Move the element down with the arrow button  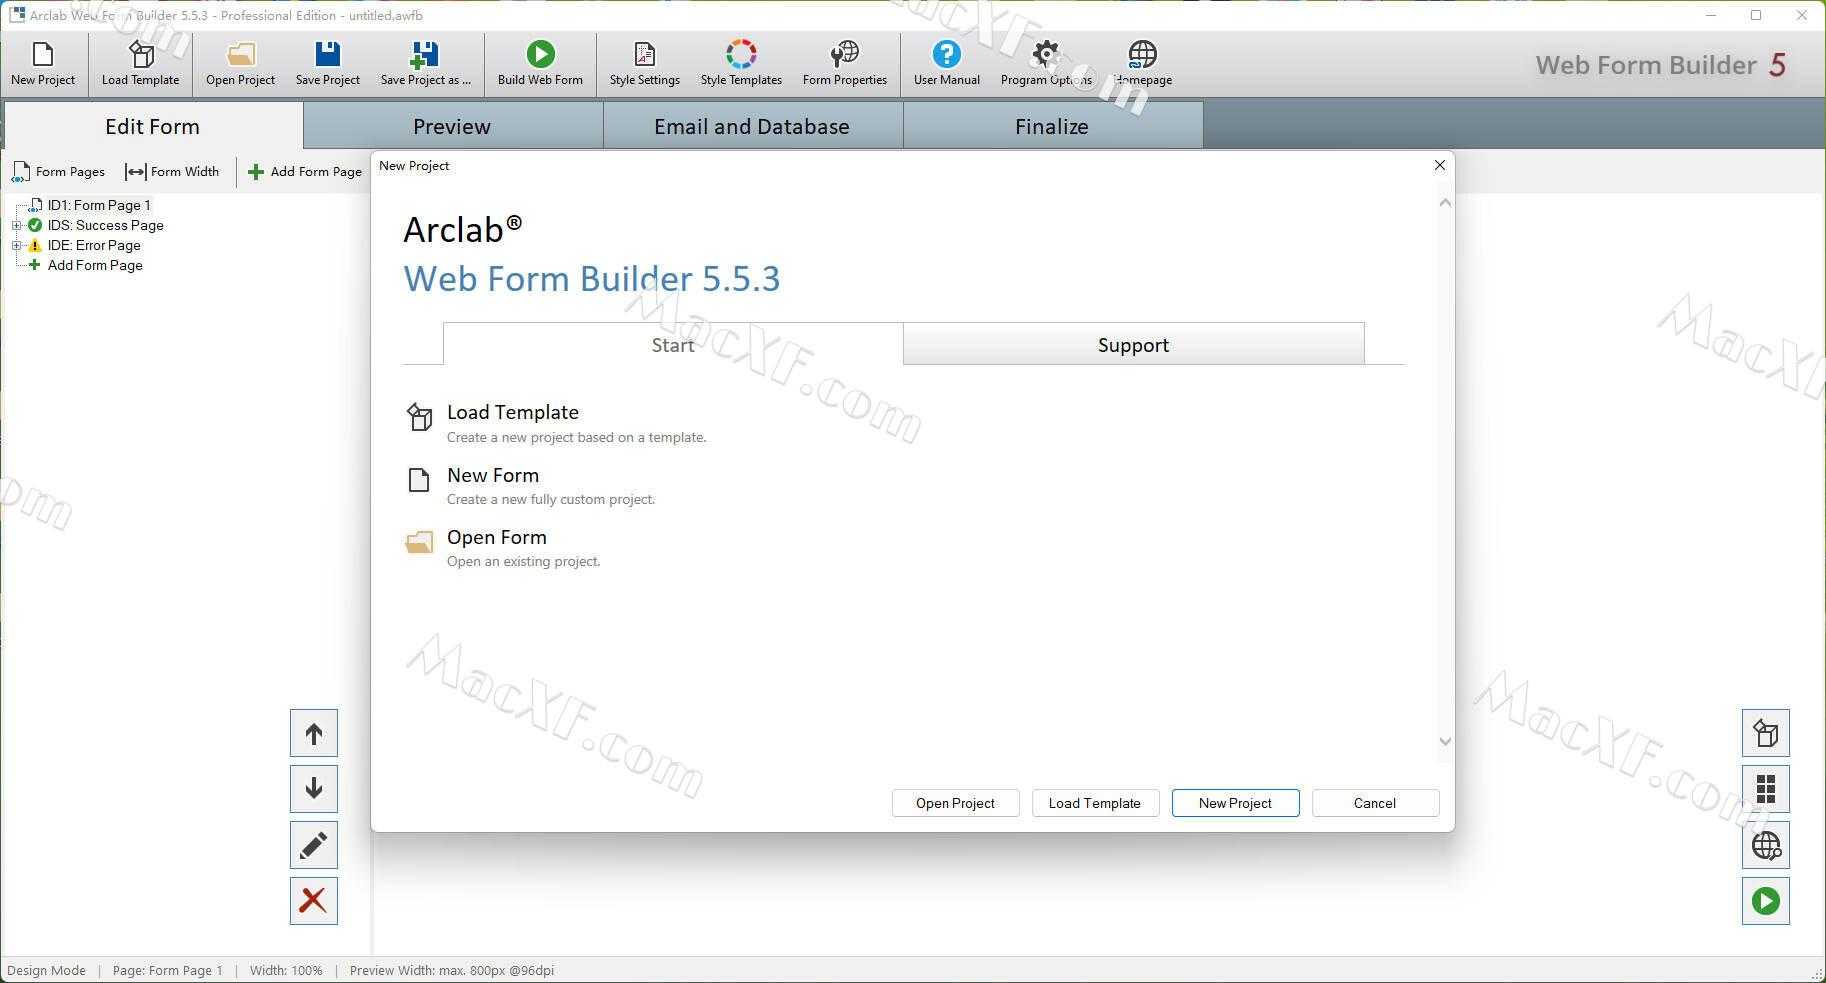coord(314,789)
